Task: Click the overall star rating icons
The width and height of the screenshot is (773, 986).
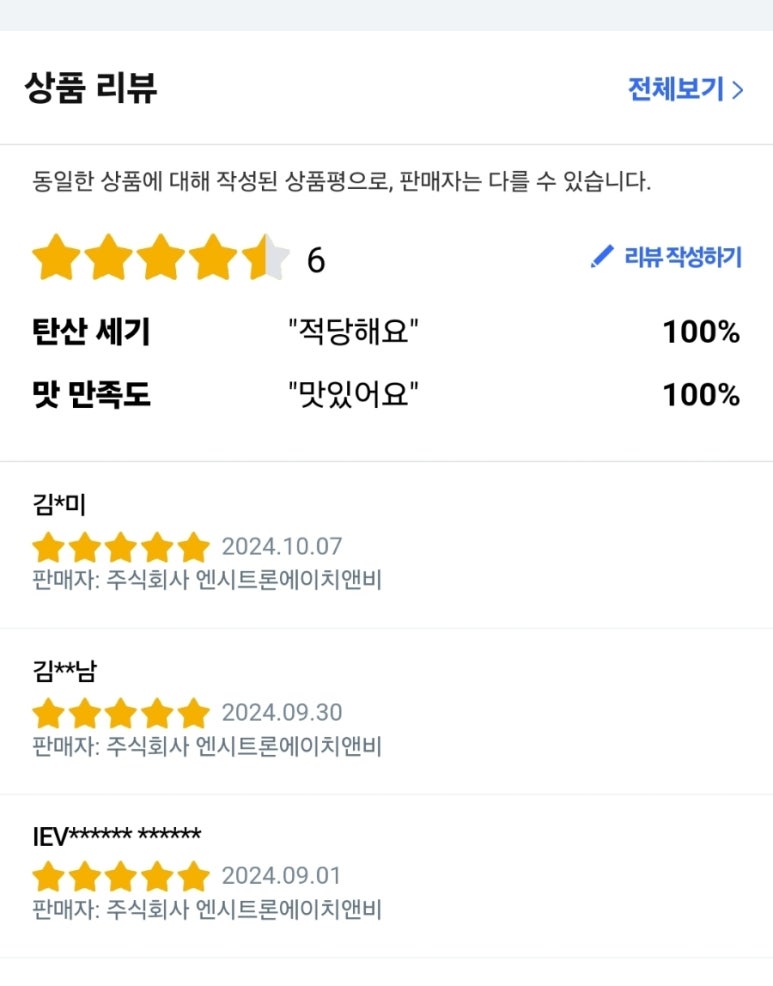Action: [160, 259]
